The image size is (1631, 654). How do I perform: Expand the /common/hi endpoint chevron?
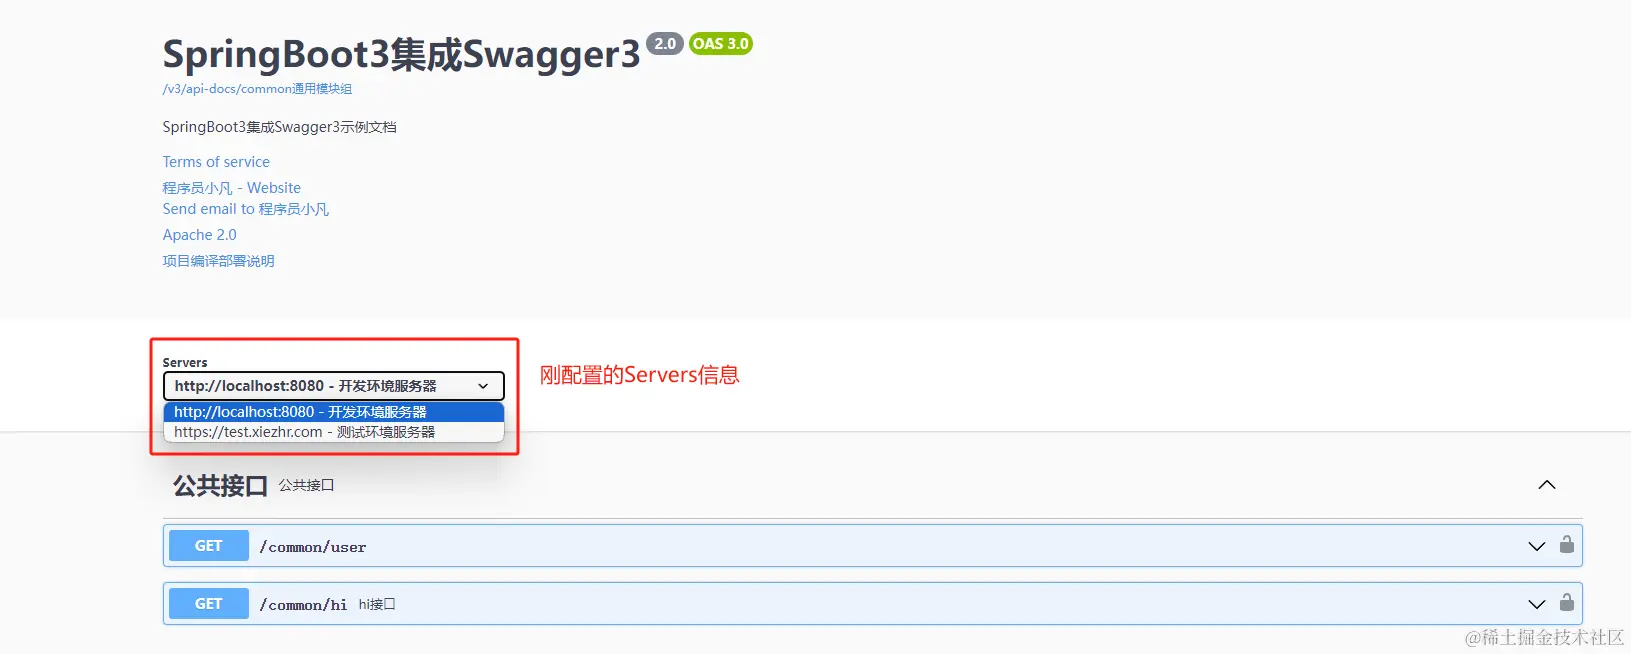point(1537,604)
